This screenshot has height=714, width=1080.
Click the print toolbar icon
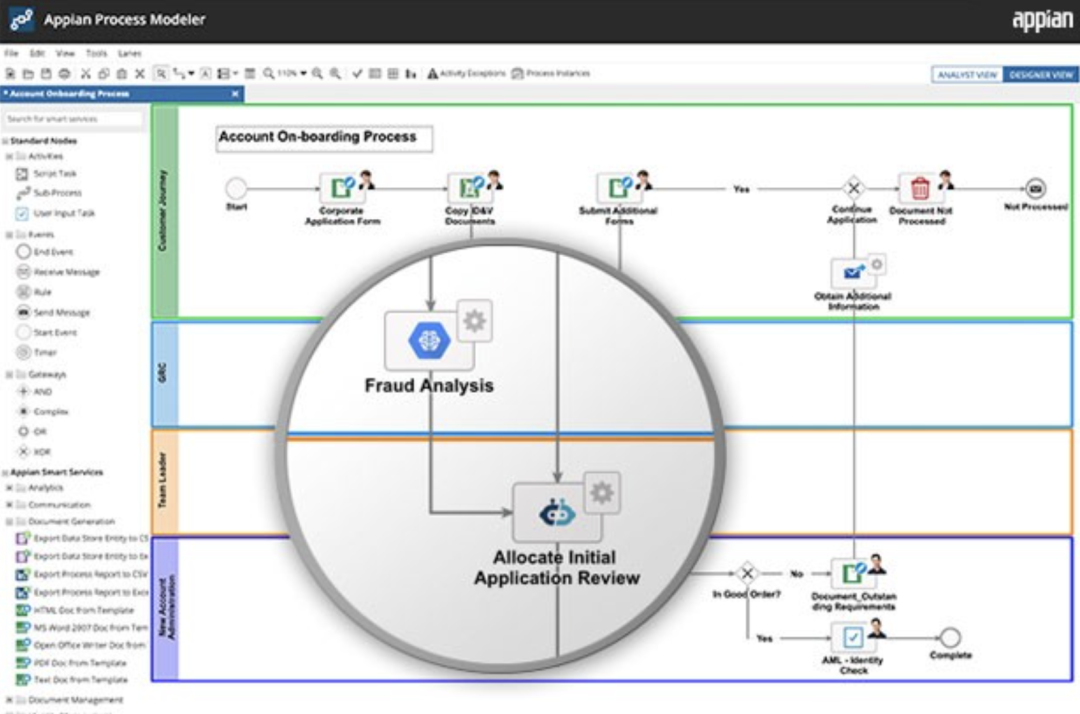click(64, 74)
